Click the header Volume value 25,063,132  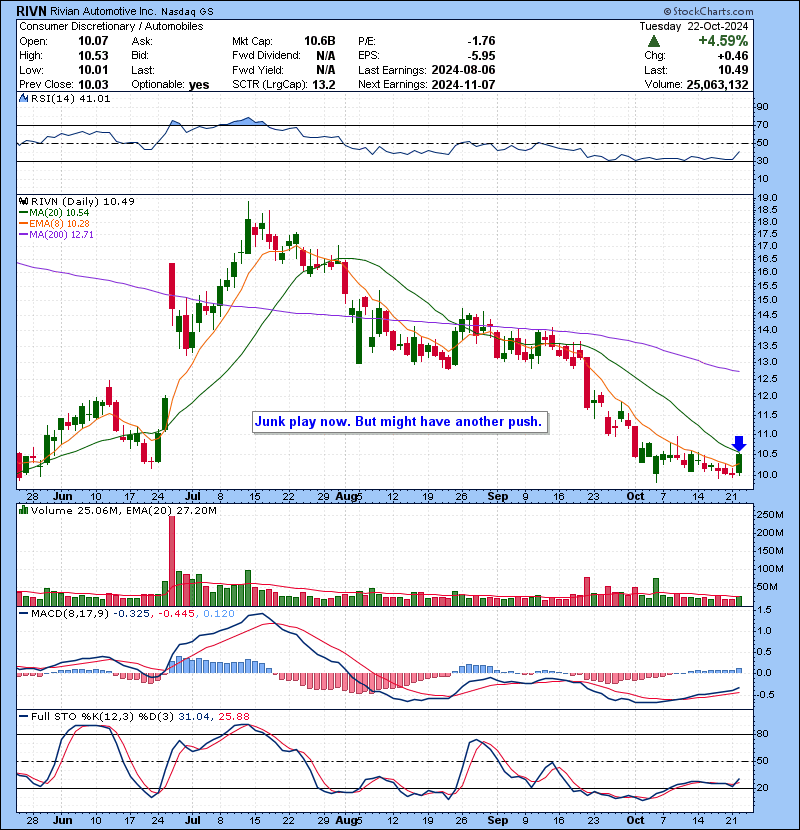coord(717,85)
